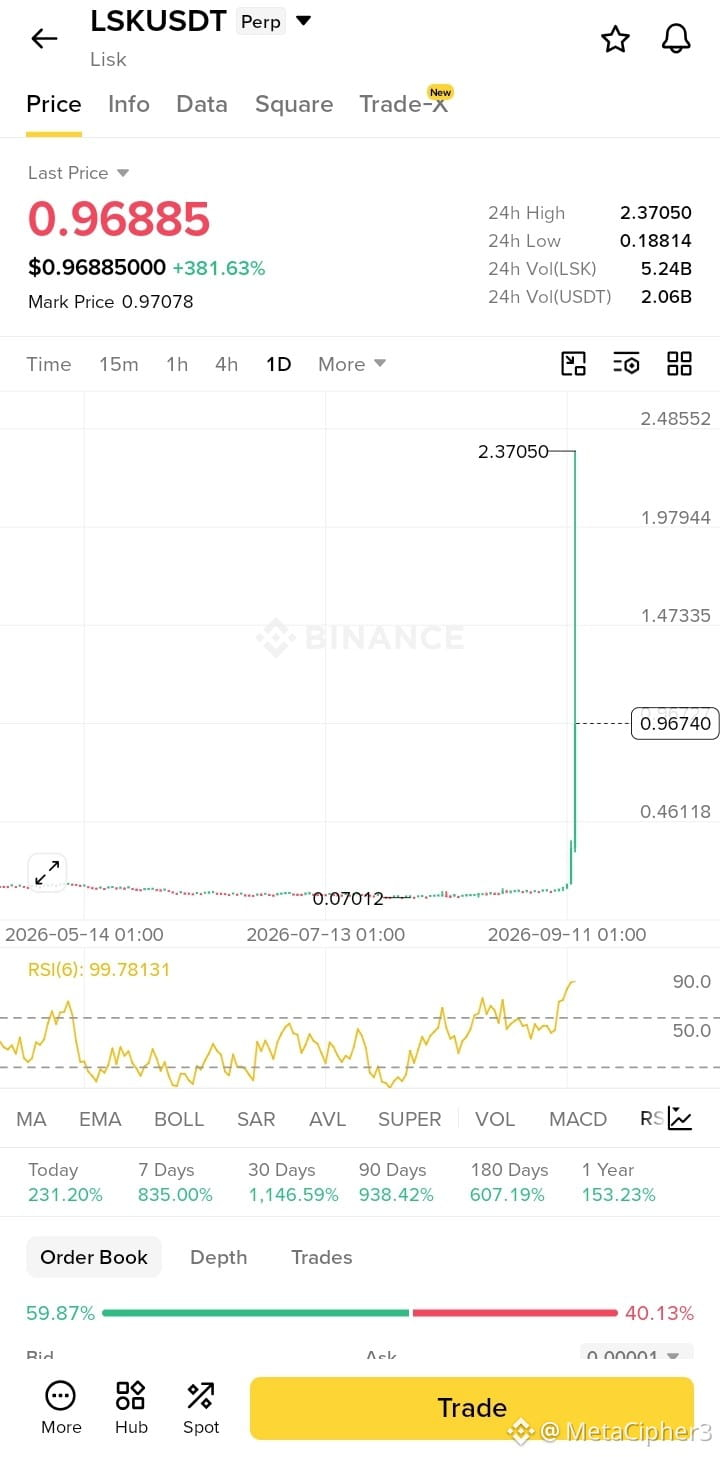Tap the back arrow icon
The image size is (720, 1457).
44,39
